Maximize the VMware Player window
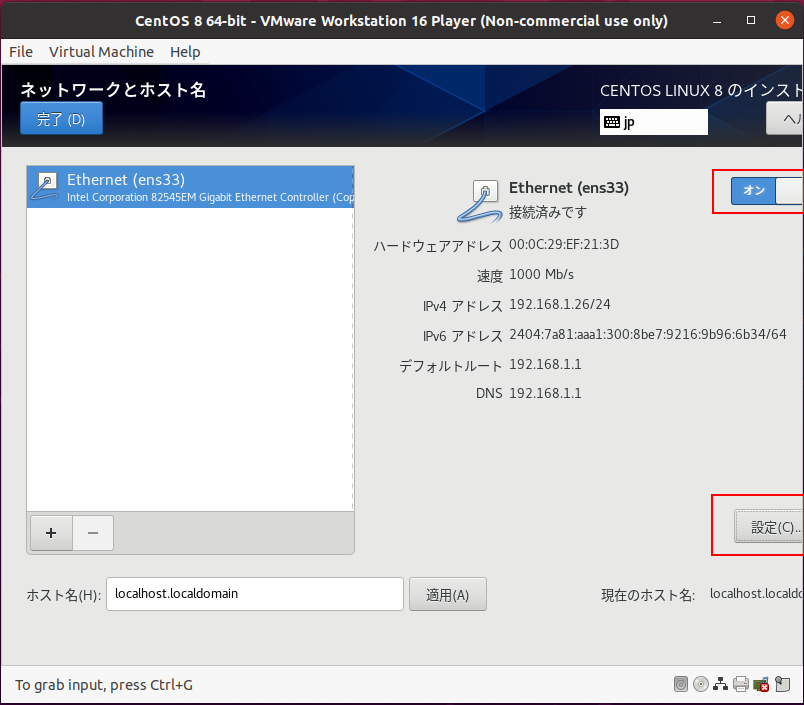The height and width of the screenshot is (705, 804). point(751,20)
